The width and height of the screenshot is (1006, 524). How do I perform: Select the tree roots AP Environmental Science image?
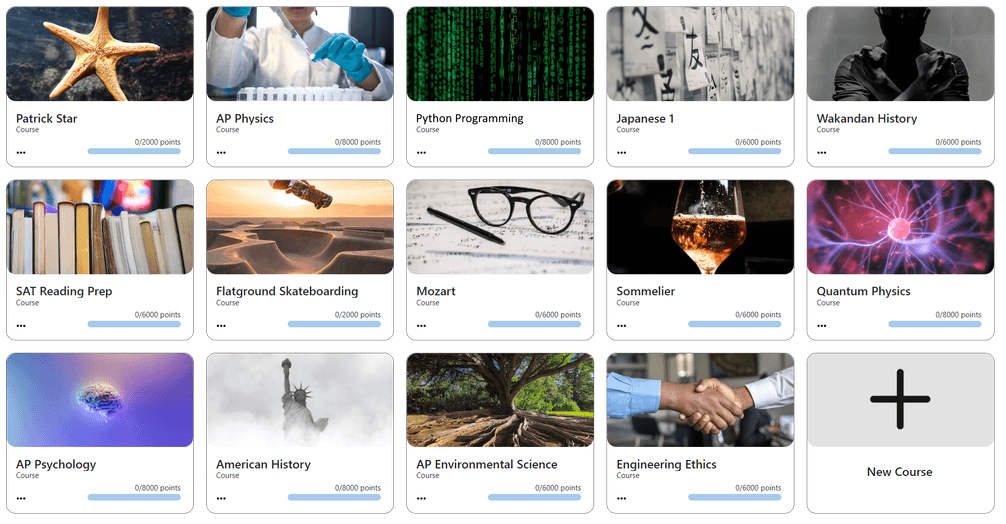point(500,400)
